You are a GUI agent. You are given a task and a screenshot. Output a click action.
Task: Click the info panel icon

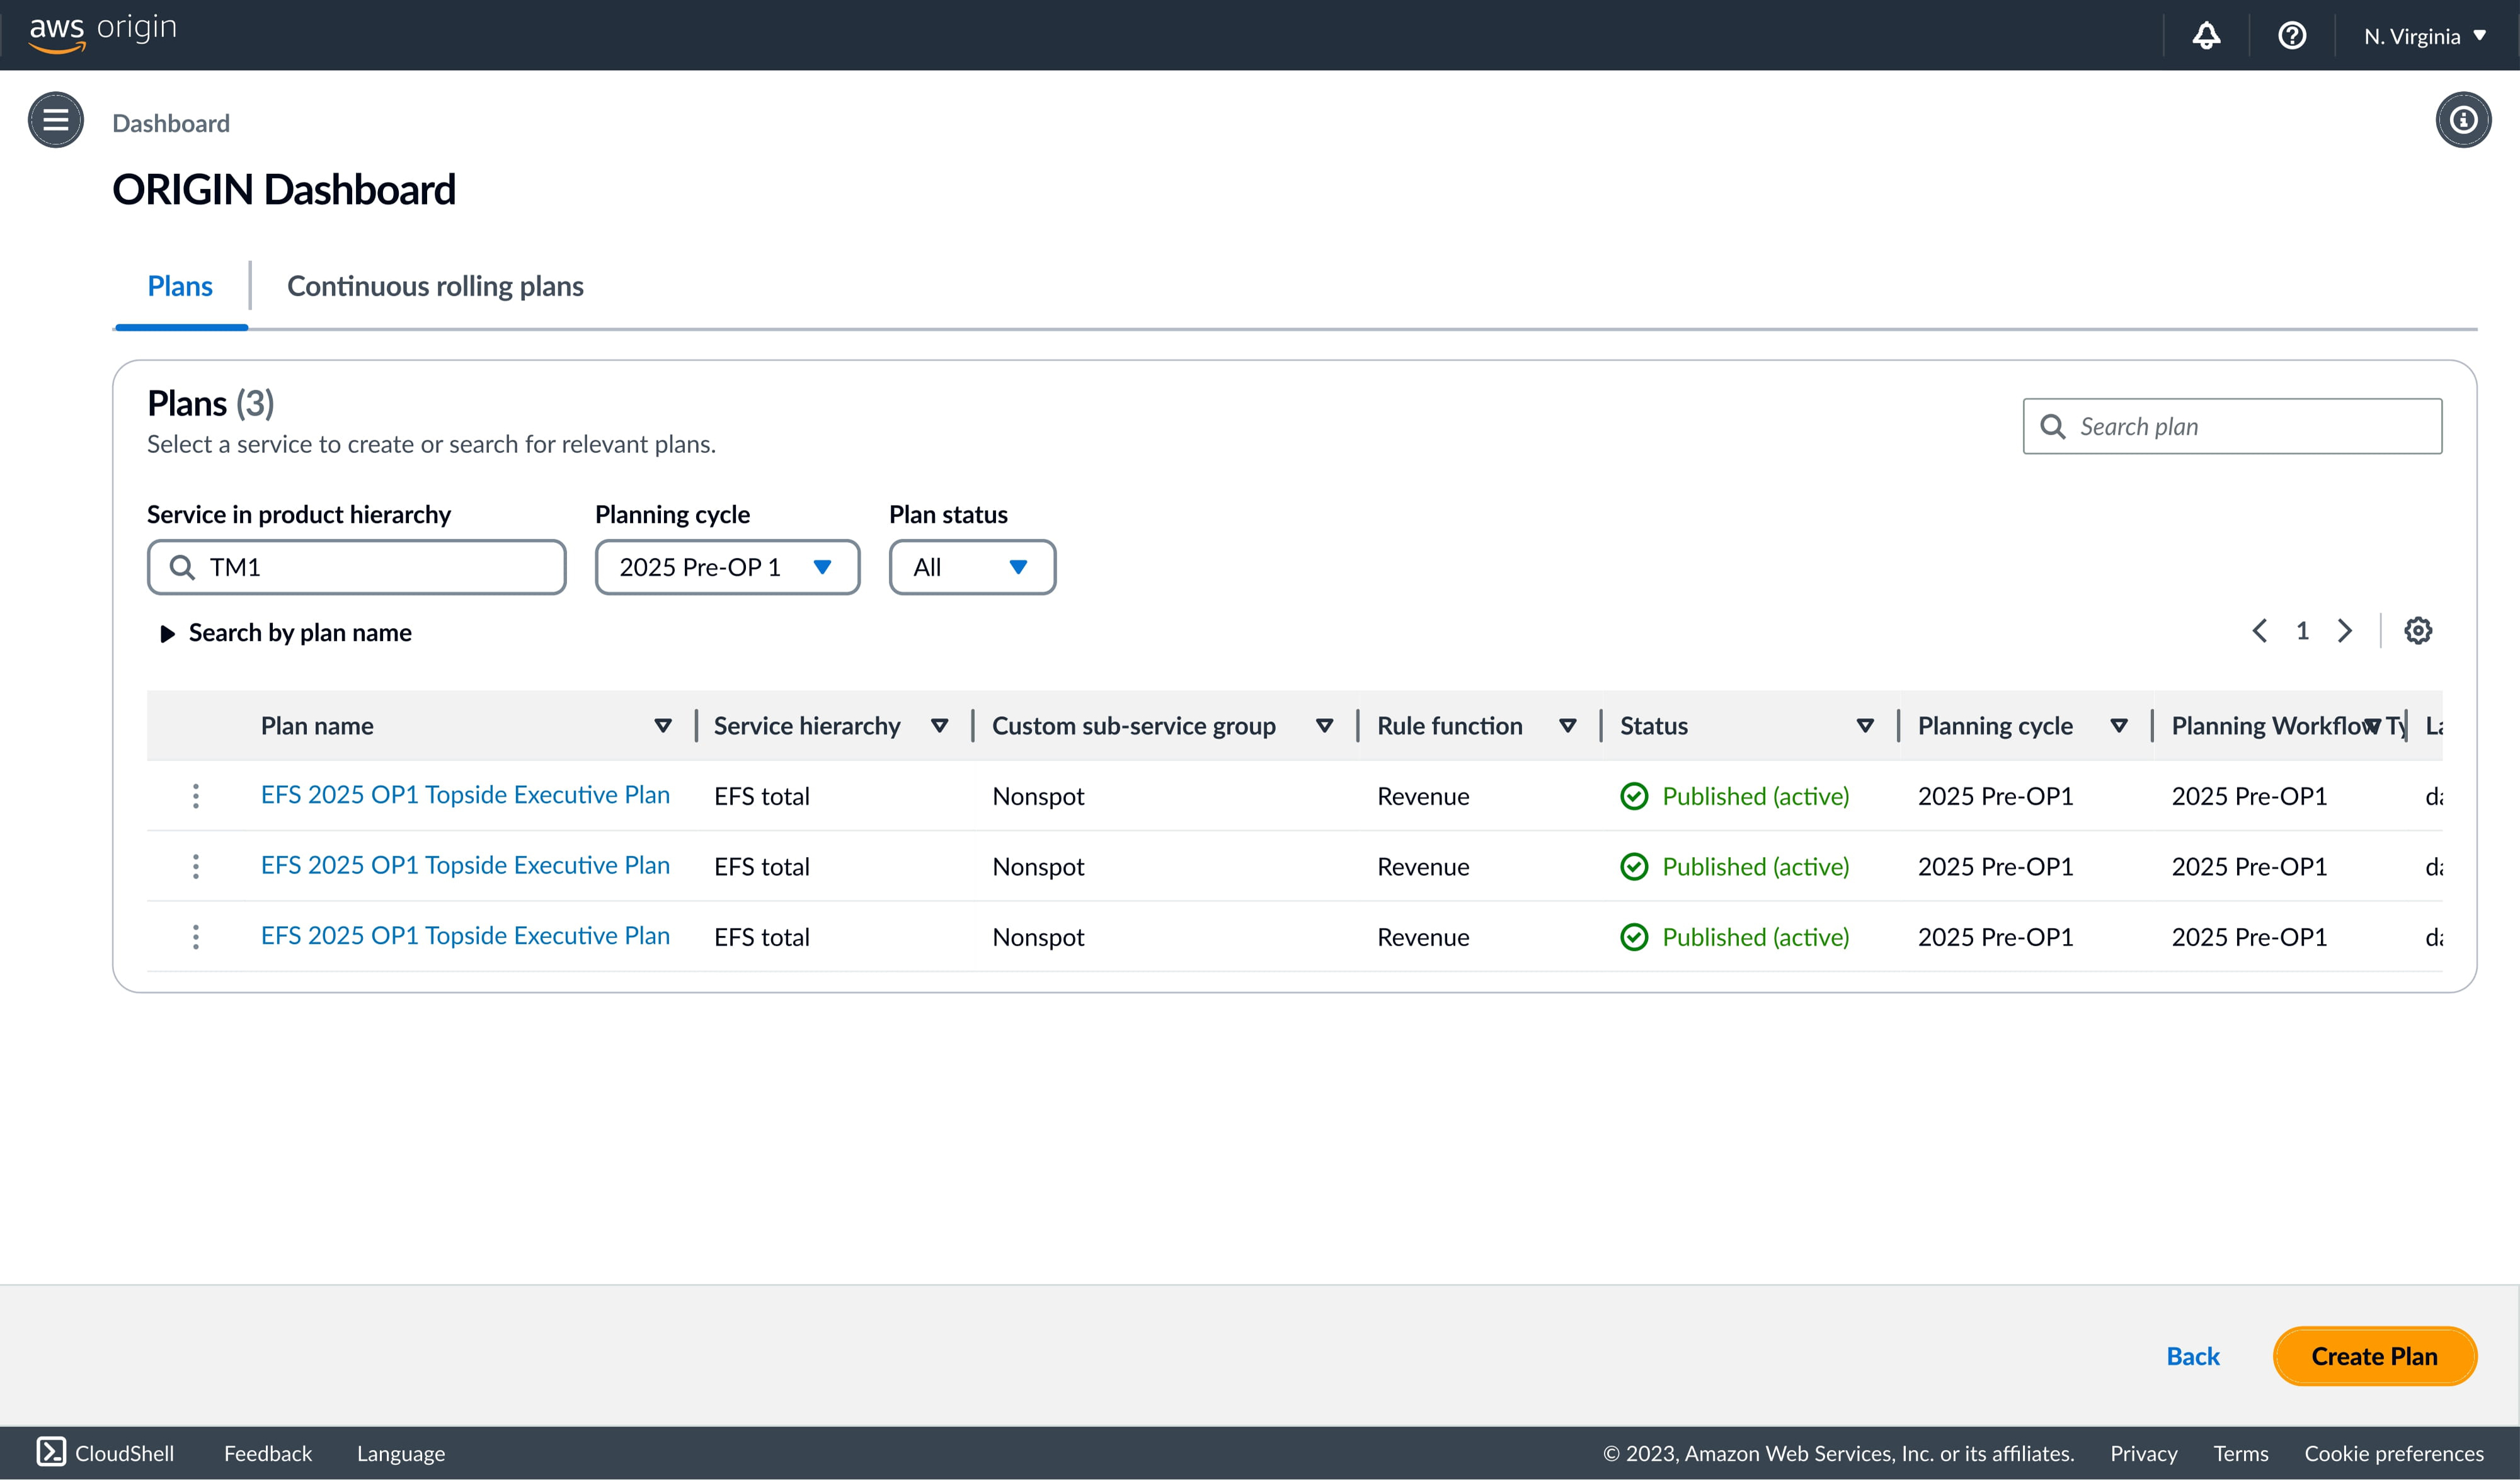[x=2462, y=120]
